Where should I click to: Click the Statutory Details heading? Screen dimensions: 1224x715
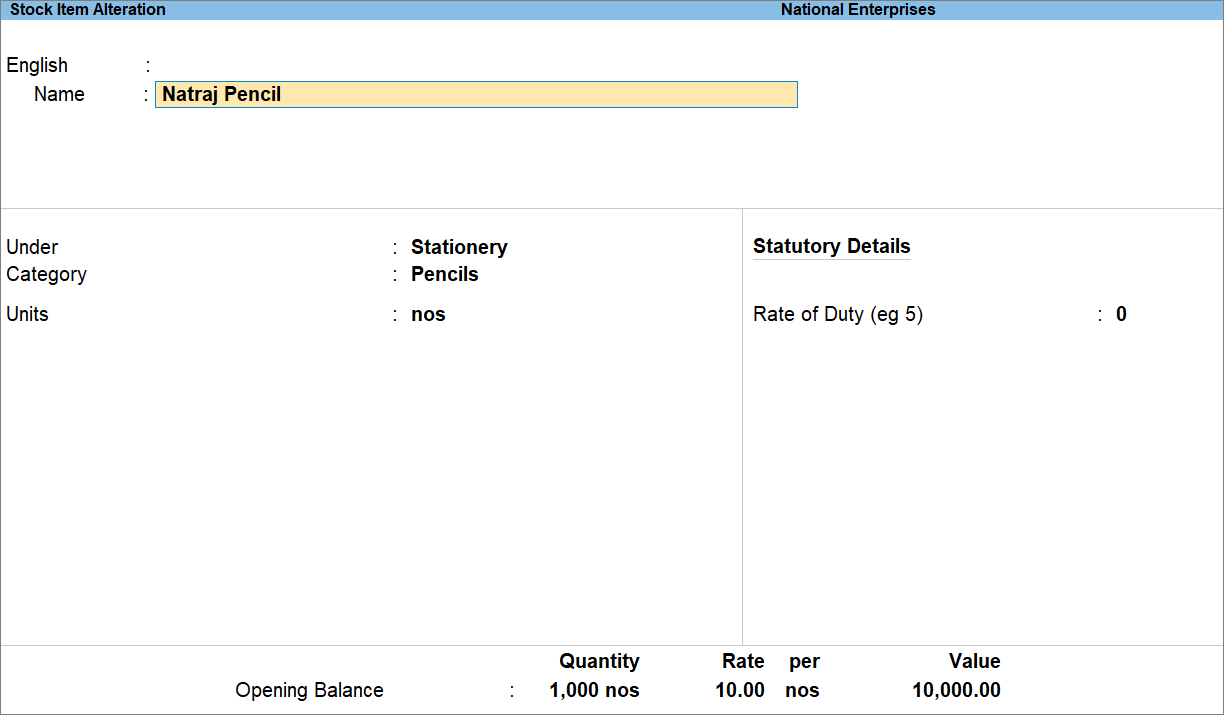[x=832, y=246]
